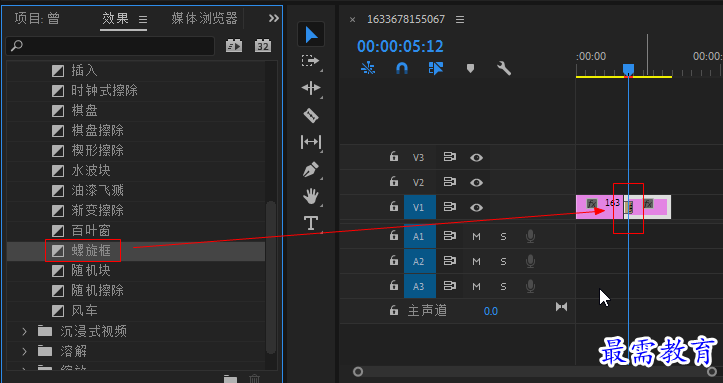Target track A1 header
Screen dimensions: 723x383
click(x=420, y=236)
